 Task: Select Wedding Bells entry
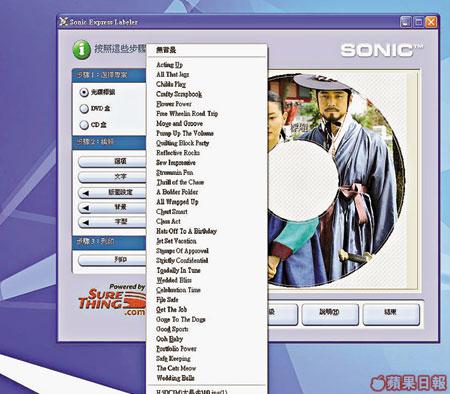tap(207, 378)
